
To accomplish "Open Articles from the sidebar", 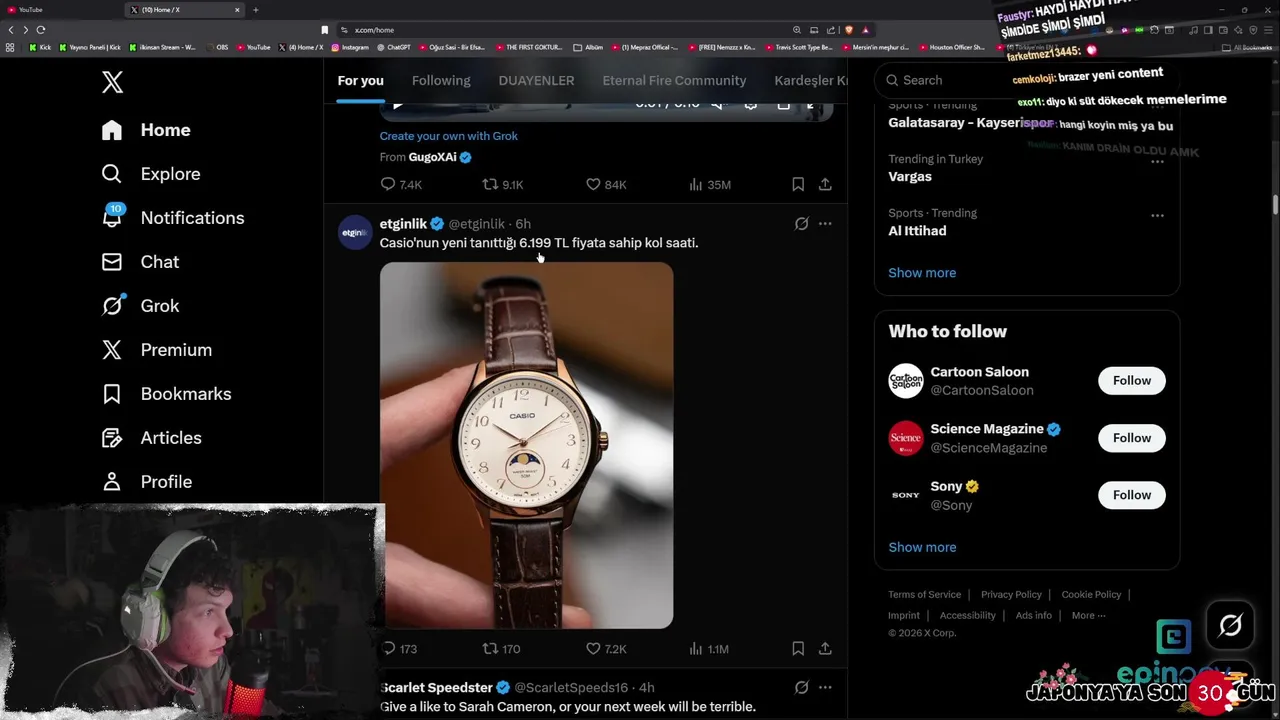I will pos(151,438).
